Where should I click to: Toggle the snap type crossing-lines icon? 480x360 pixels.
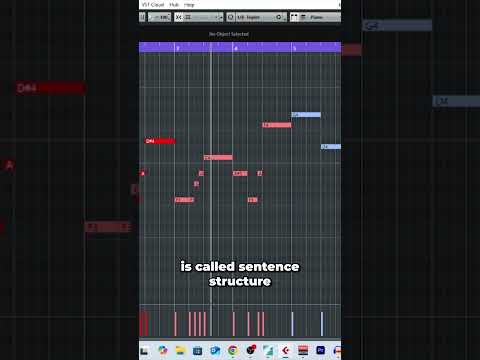(179, 17)
